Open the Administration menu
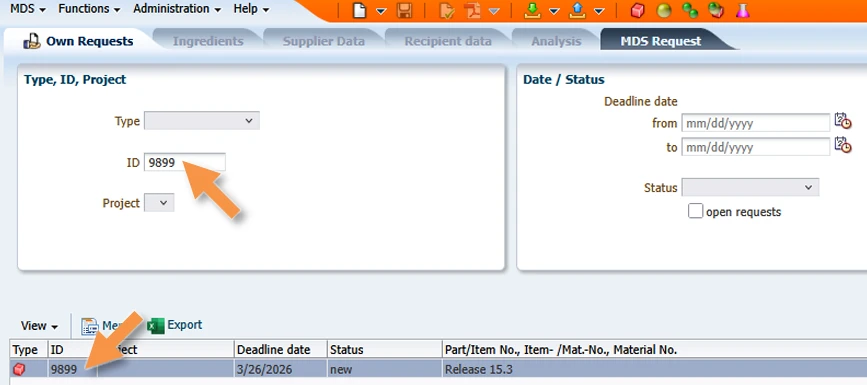 coord(177,9)
